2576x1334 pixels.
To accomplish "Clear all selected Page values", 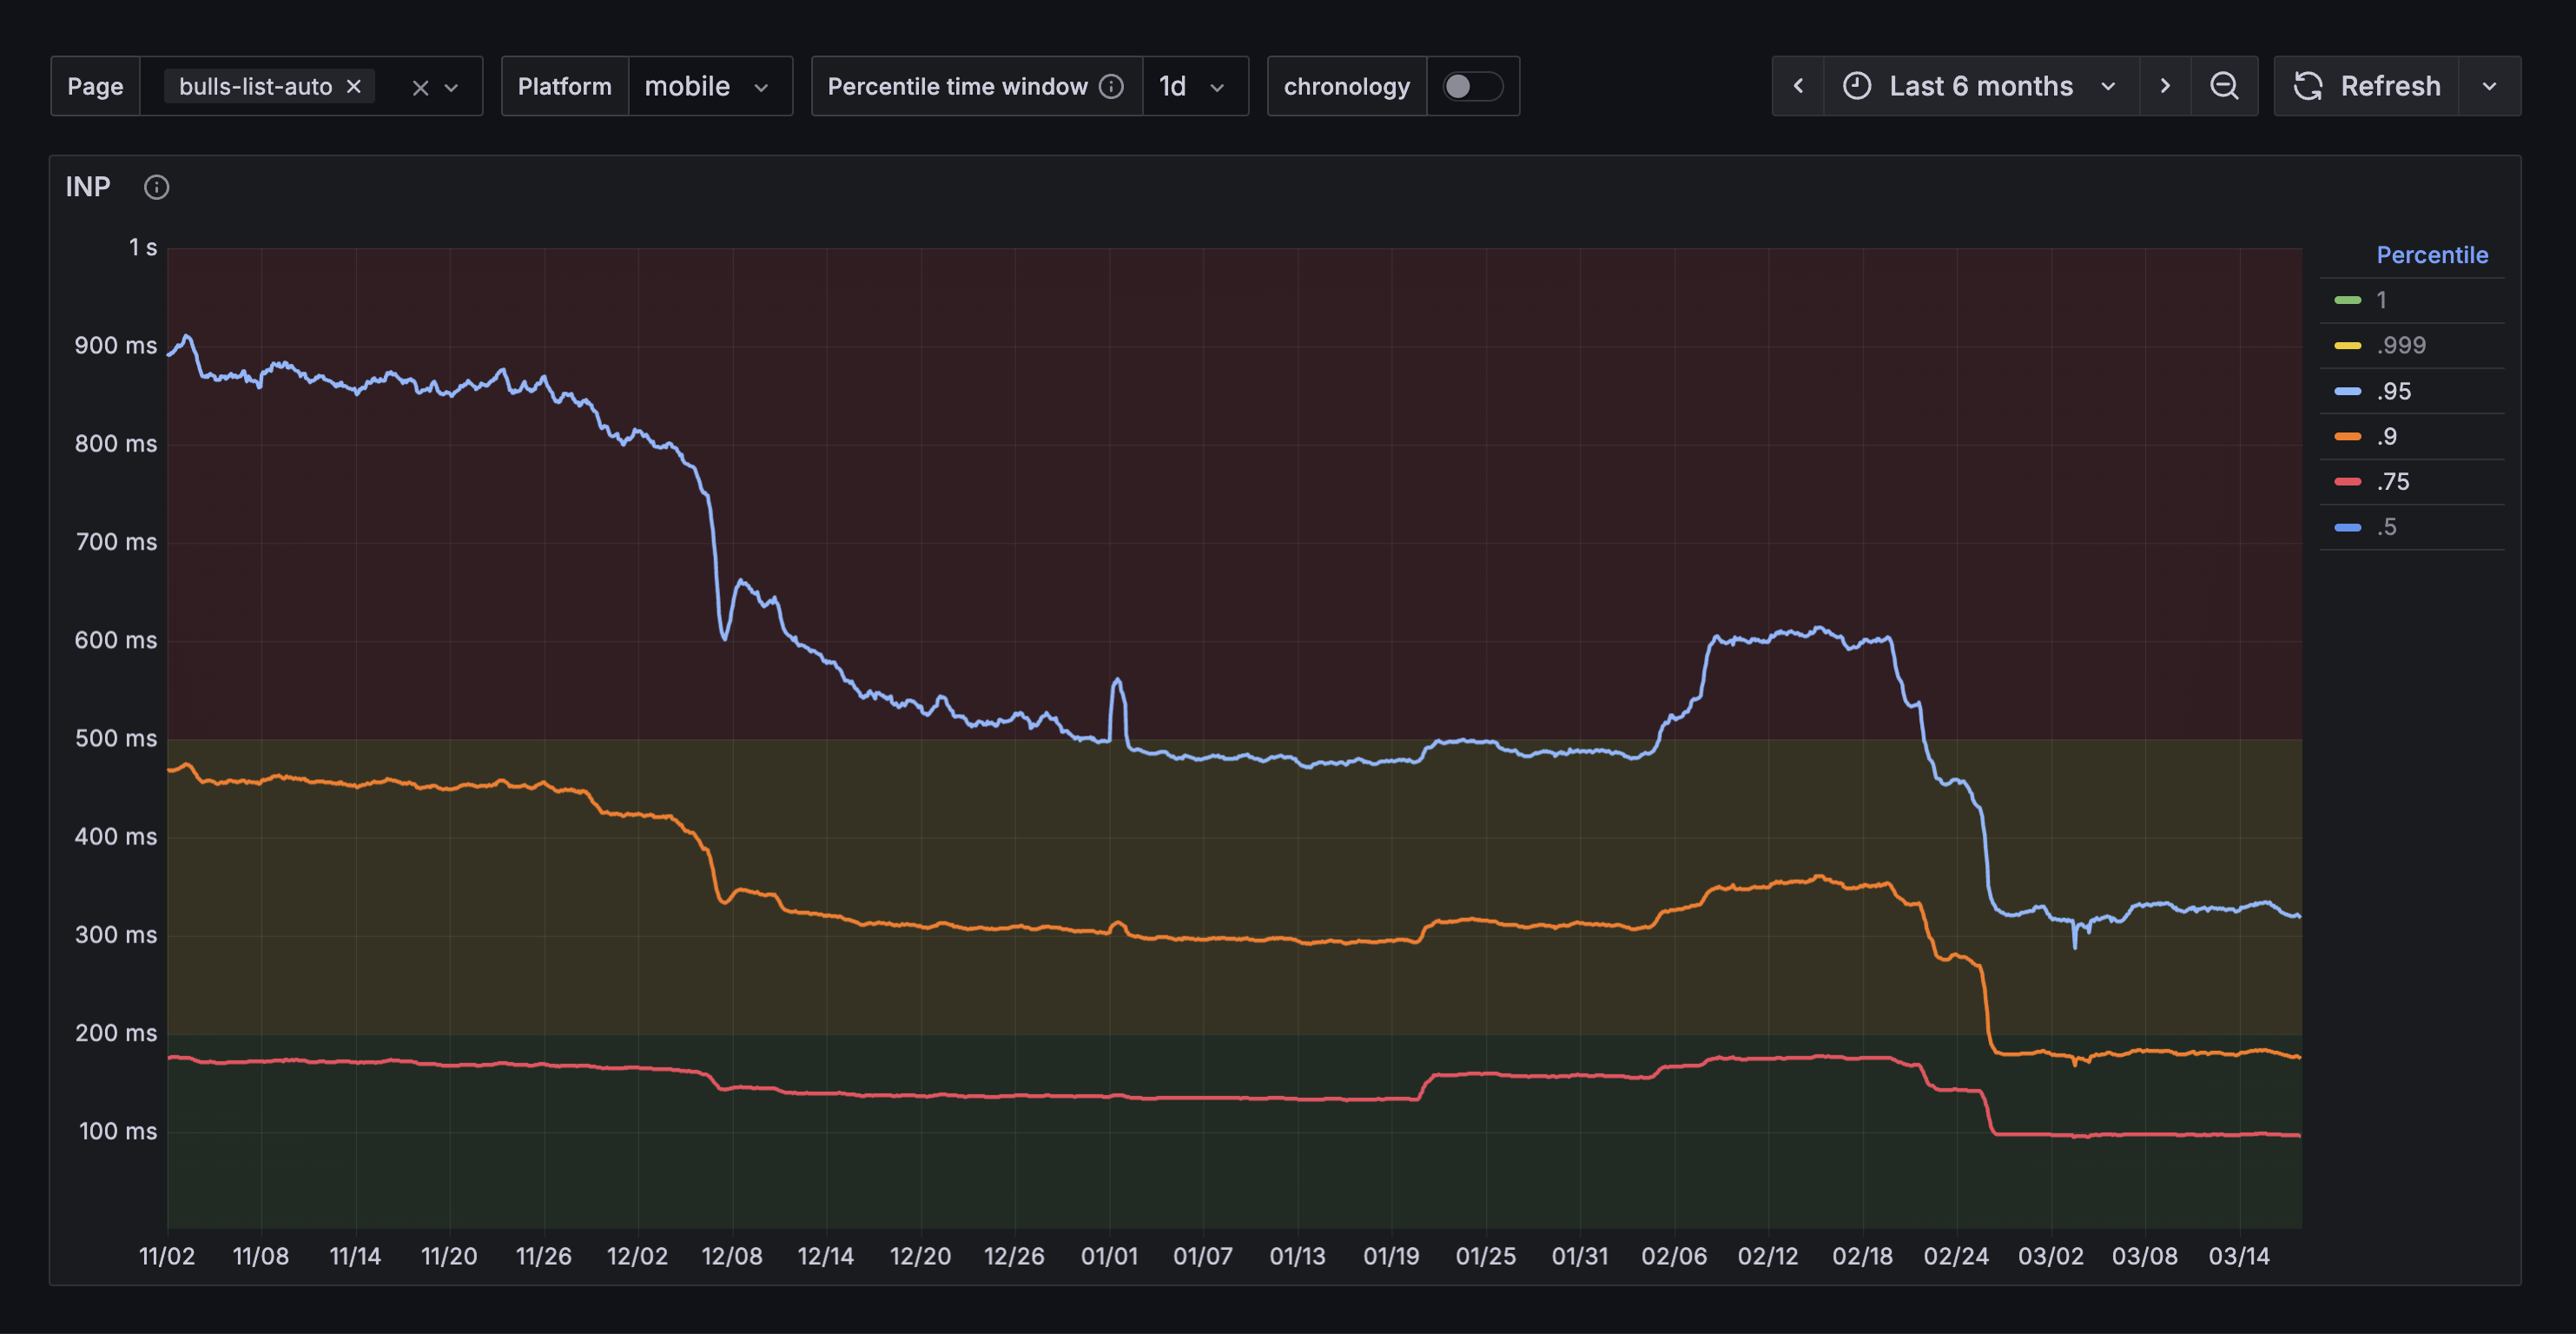I will click(x=420, y=87).
